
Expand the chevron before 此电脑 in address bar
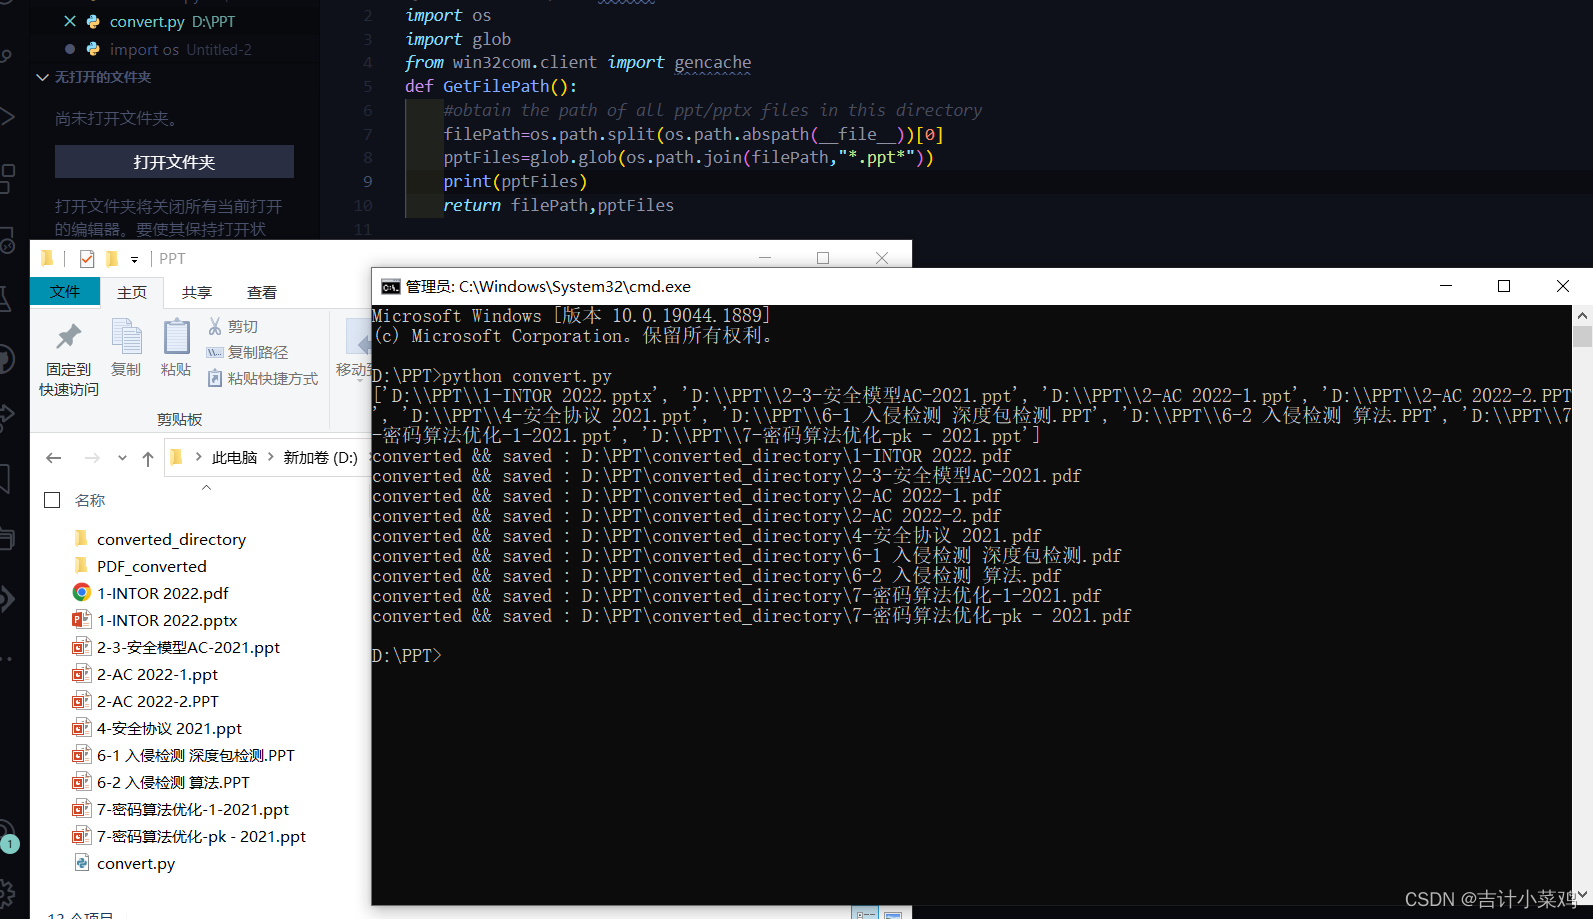(198, 457)
